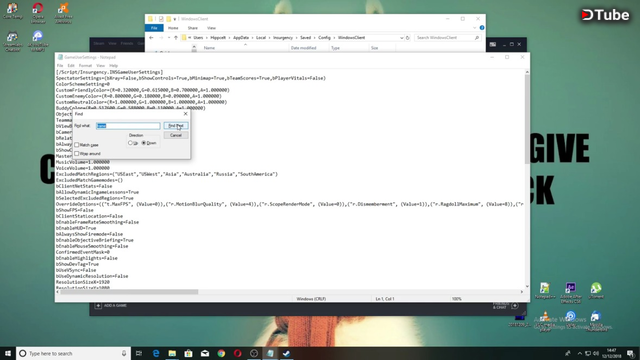640x360 pixels.
Task: Click Refresh button in Explorer address bar
Action: pos(407,38)
